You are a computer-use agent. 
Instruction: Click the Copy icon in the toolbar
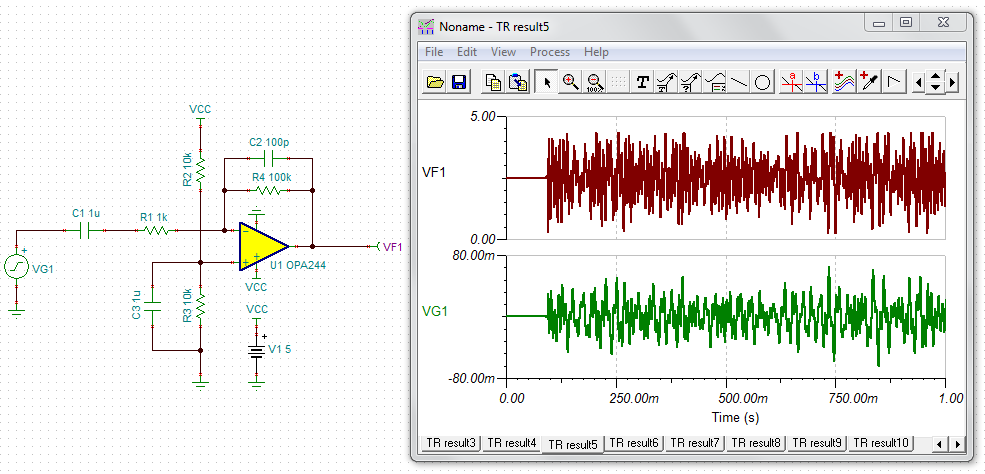[494, 82]
